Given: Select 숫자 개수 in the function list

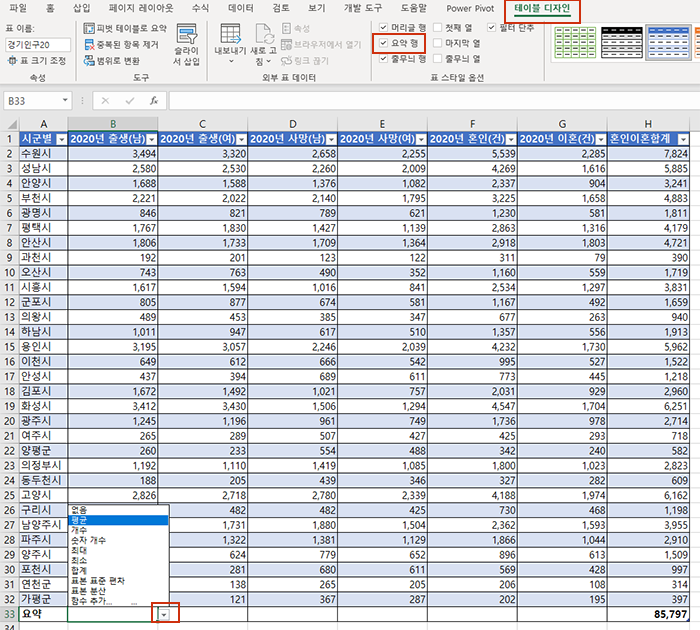Looking at the screenshot, I should pos(118,540).
